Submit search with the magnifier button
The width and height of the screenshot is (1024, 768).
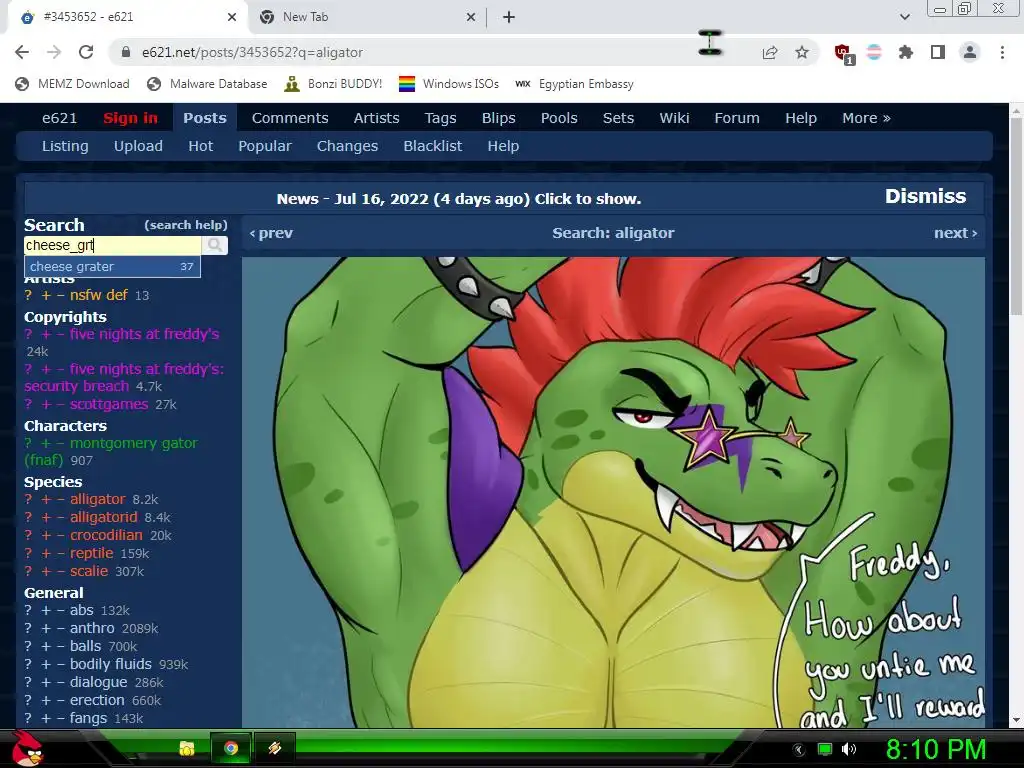pos(214,245)
